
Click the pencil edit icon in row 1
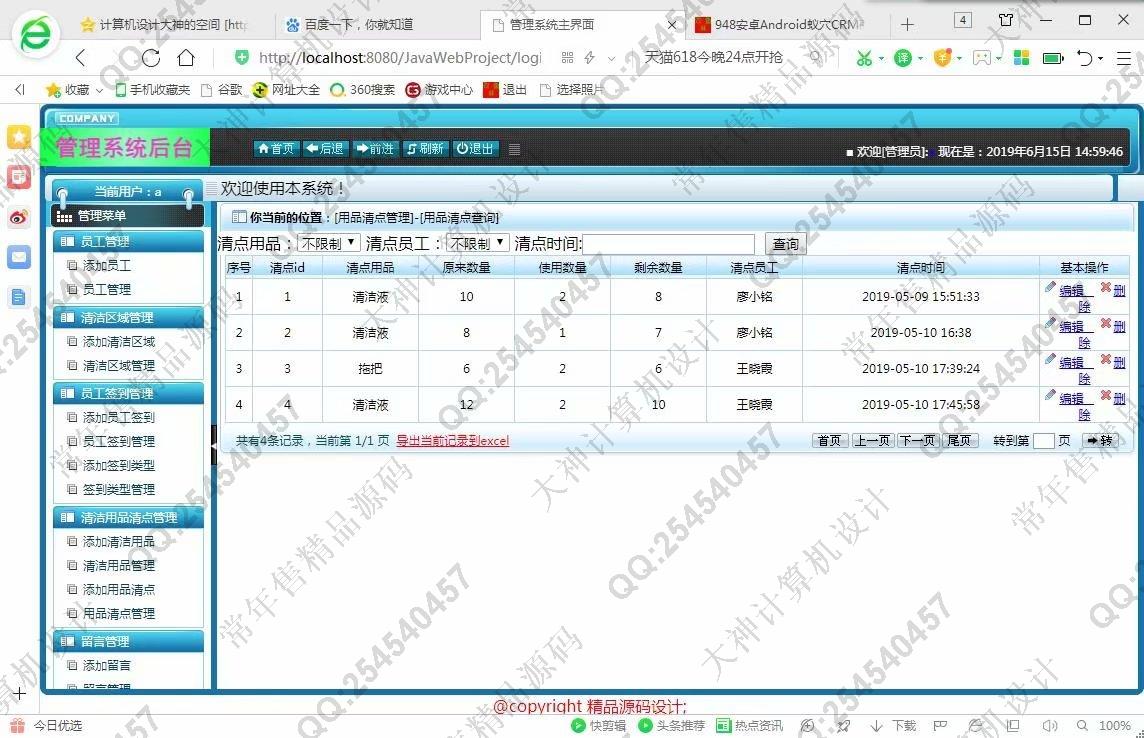coord(1050,287)
